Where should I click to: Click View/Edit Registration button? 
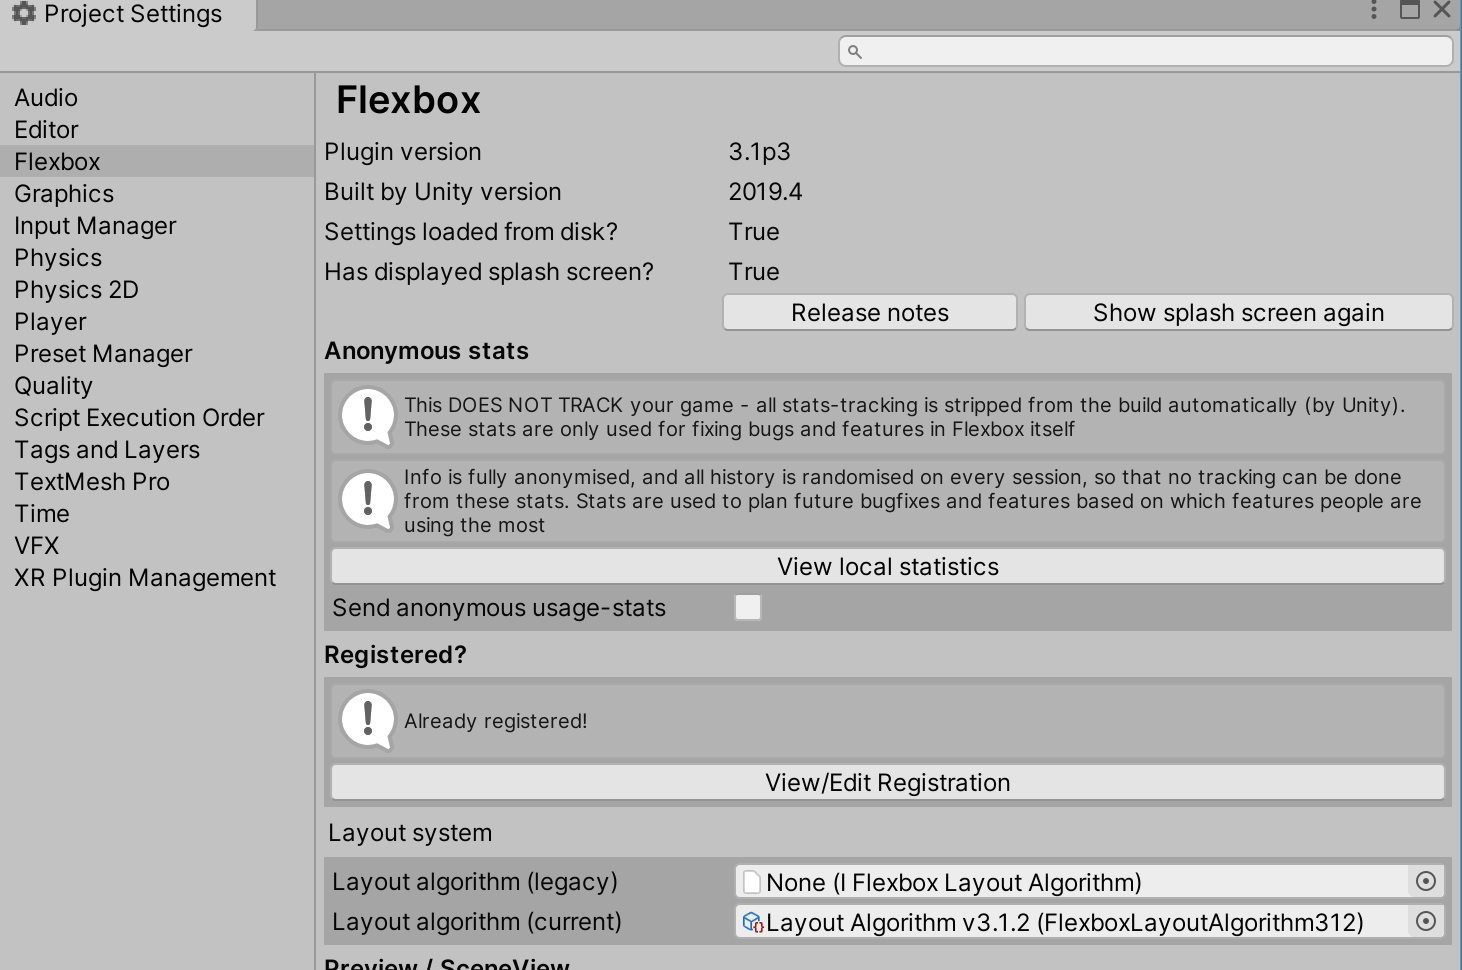point(888,782)
